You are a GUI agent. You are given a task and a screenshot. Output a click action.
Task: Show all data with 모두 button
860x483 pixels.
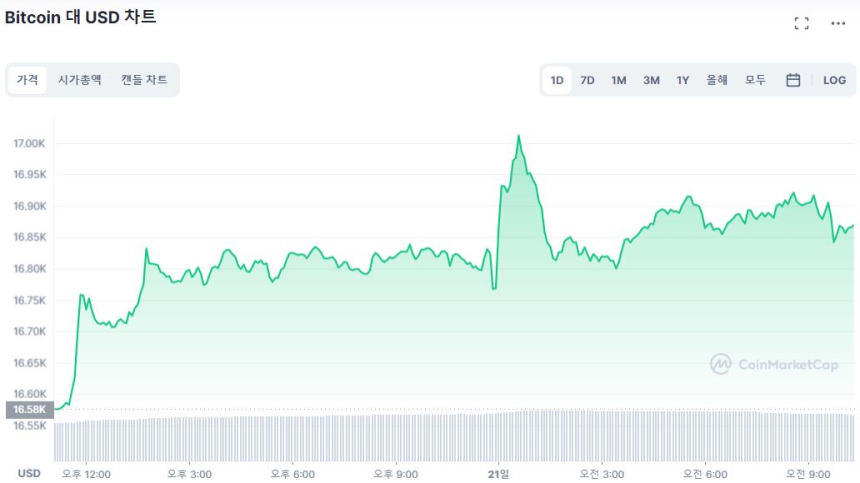point(755,80)
